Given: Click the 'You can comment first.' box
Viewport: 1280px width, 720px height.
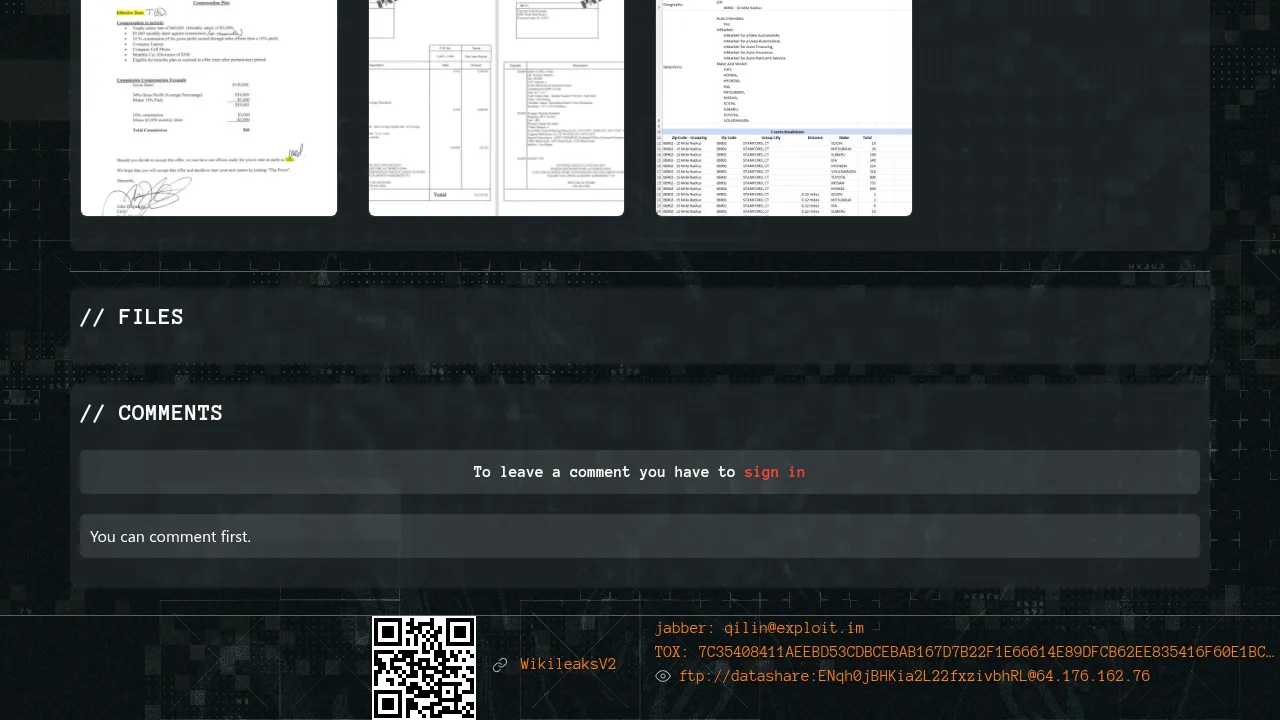Looking at the screenshot, I should pyautogui.click(x=640, y=536).
